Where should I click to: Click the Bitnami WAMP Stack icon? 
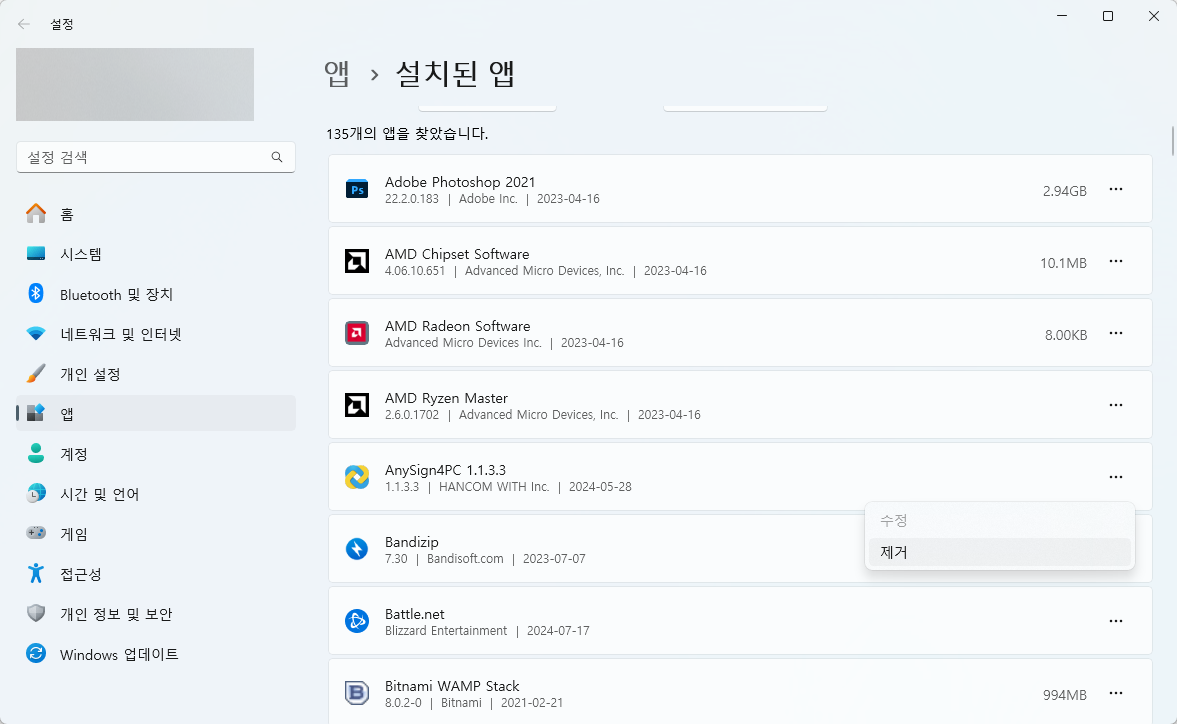[357, 693]
